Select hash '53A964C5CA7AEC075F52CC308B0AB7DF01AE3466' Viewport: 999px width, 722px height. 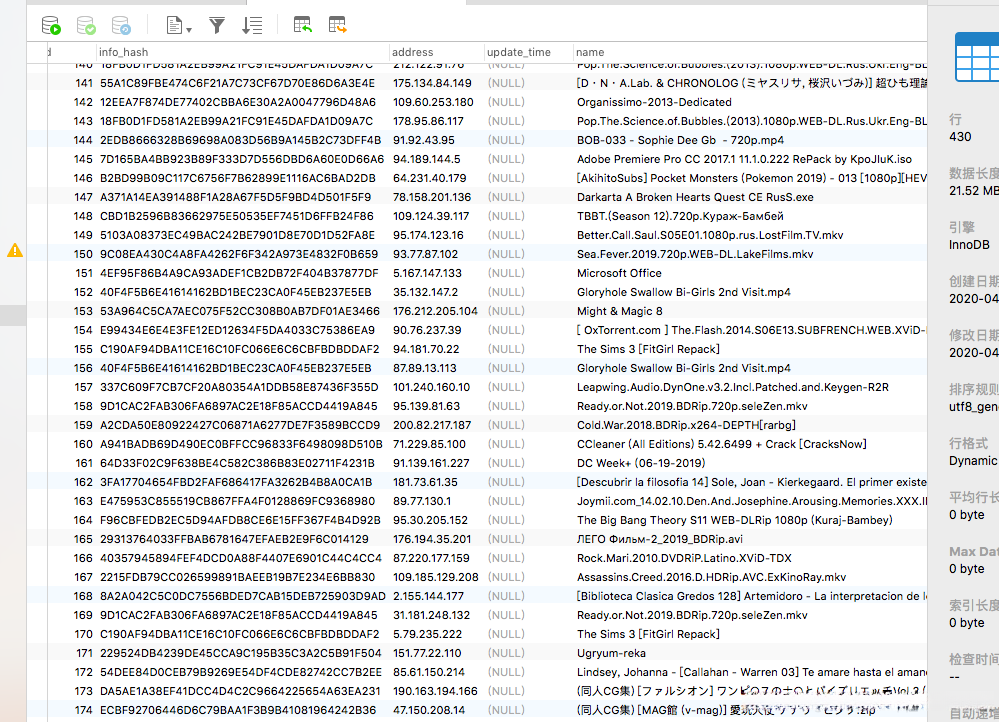pyautogui.click(x=240, y=311)
